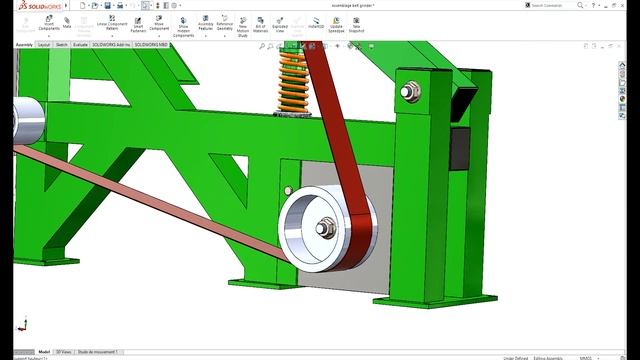Viewport: 640px width, 360px height.
Task: Click the Save icon
Action: [108, 5]
